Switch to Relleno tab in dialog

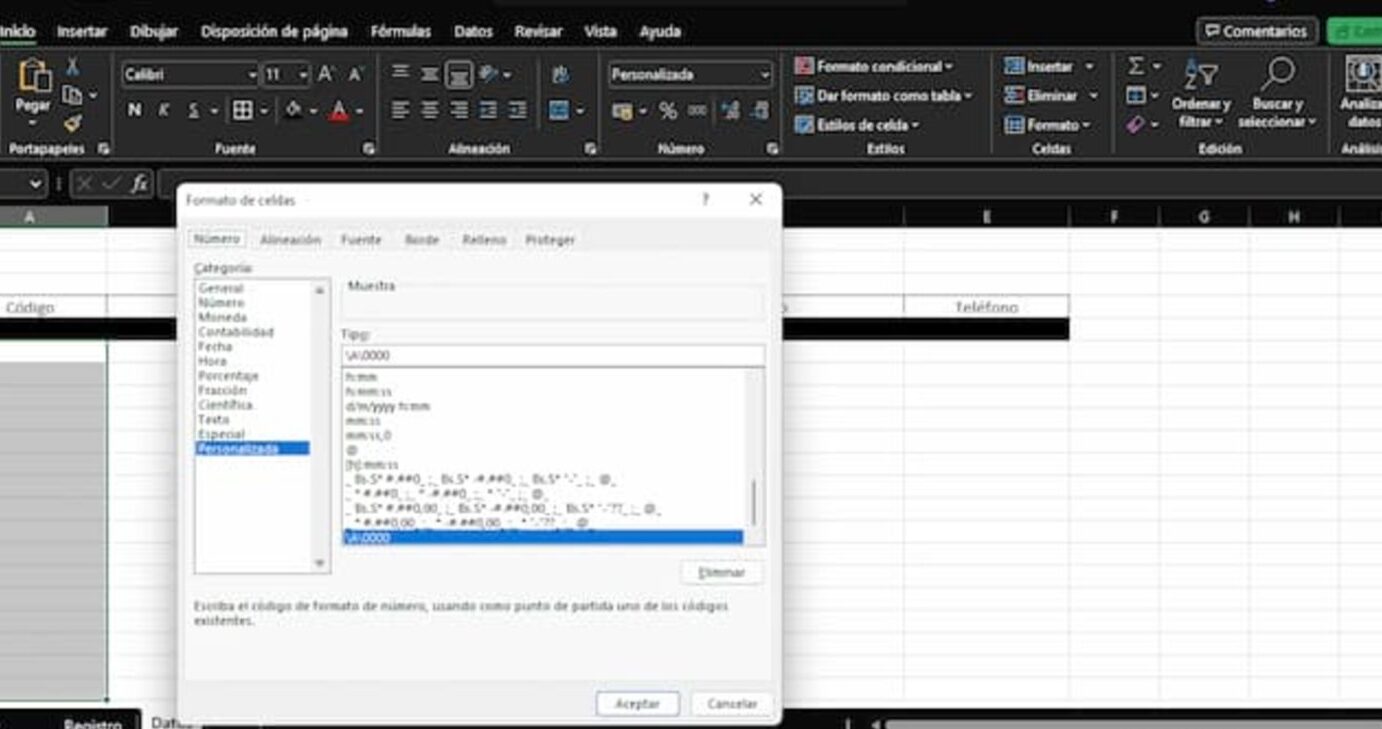(x=484, y=240)
